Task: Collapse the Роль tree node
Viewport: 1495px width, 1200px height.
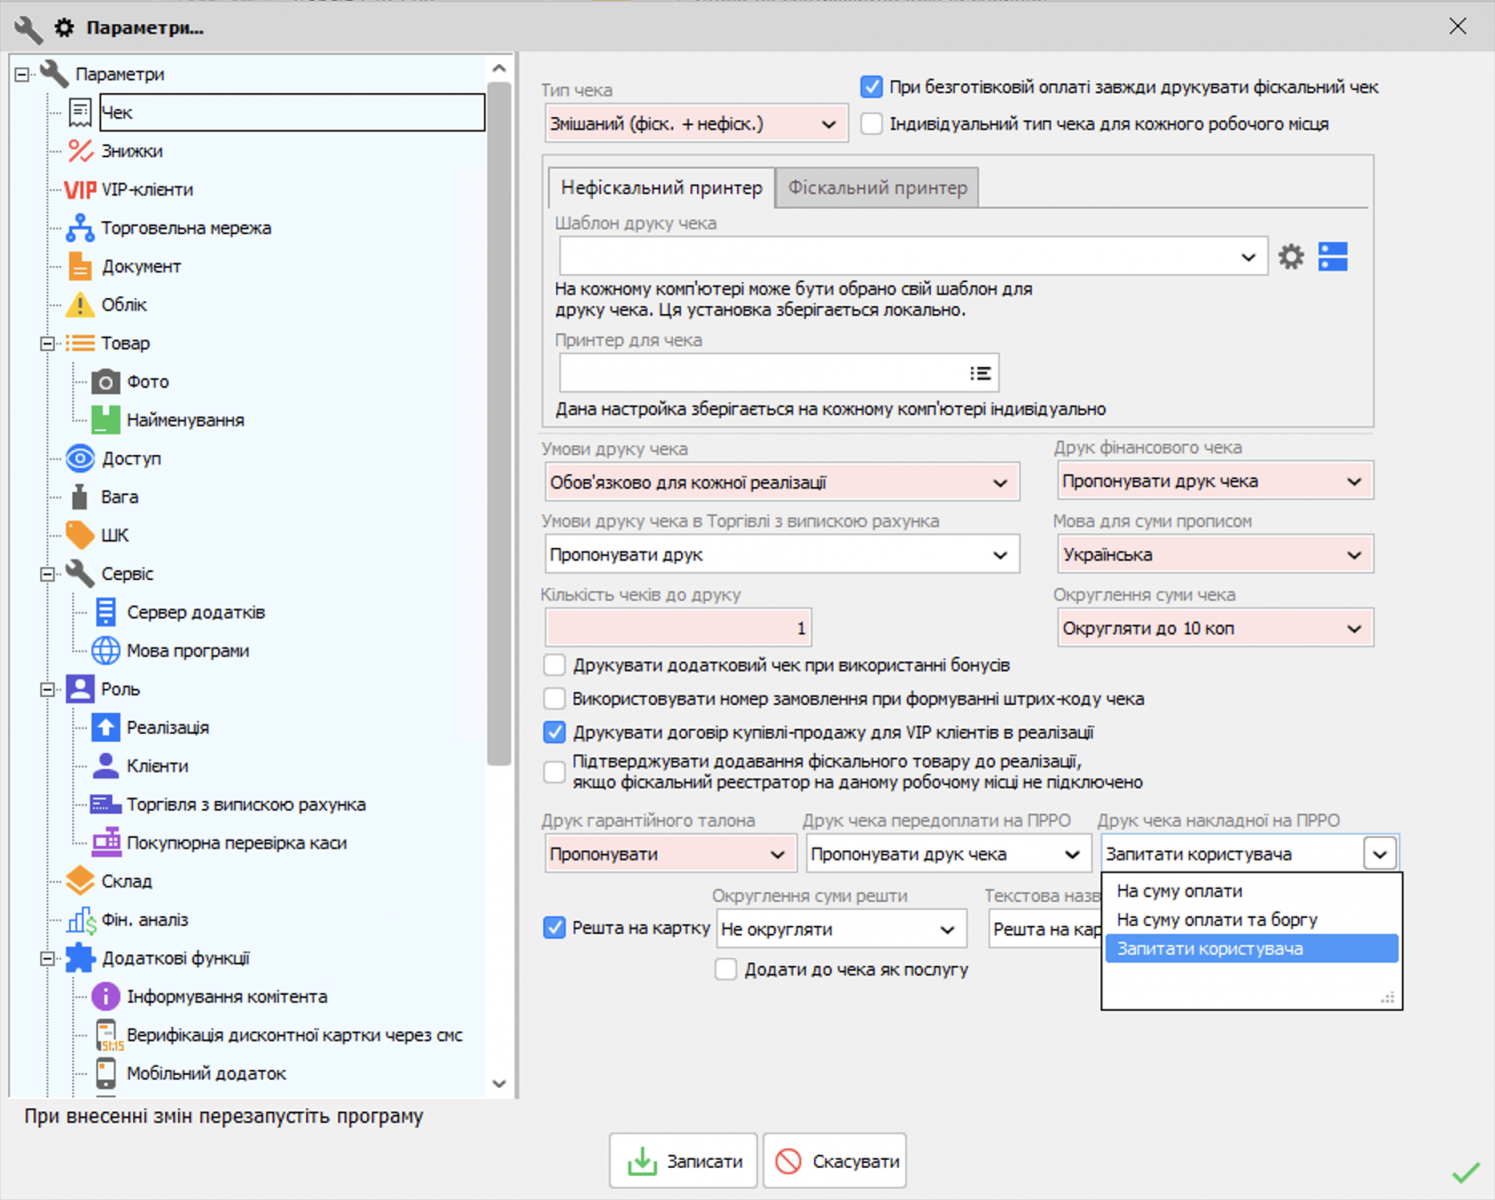Action: coord(47,689)
